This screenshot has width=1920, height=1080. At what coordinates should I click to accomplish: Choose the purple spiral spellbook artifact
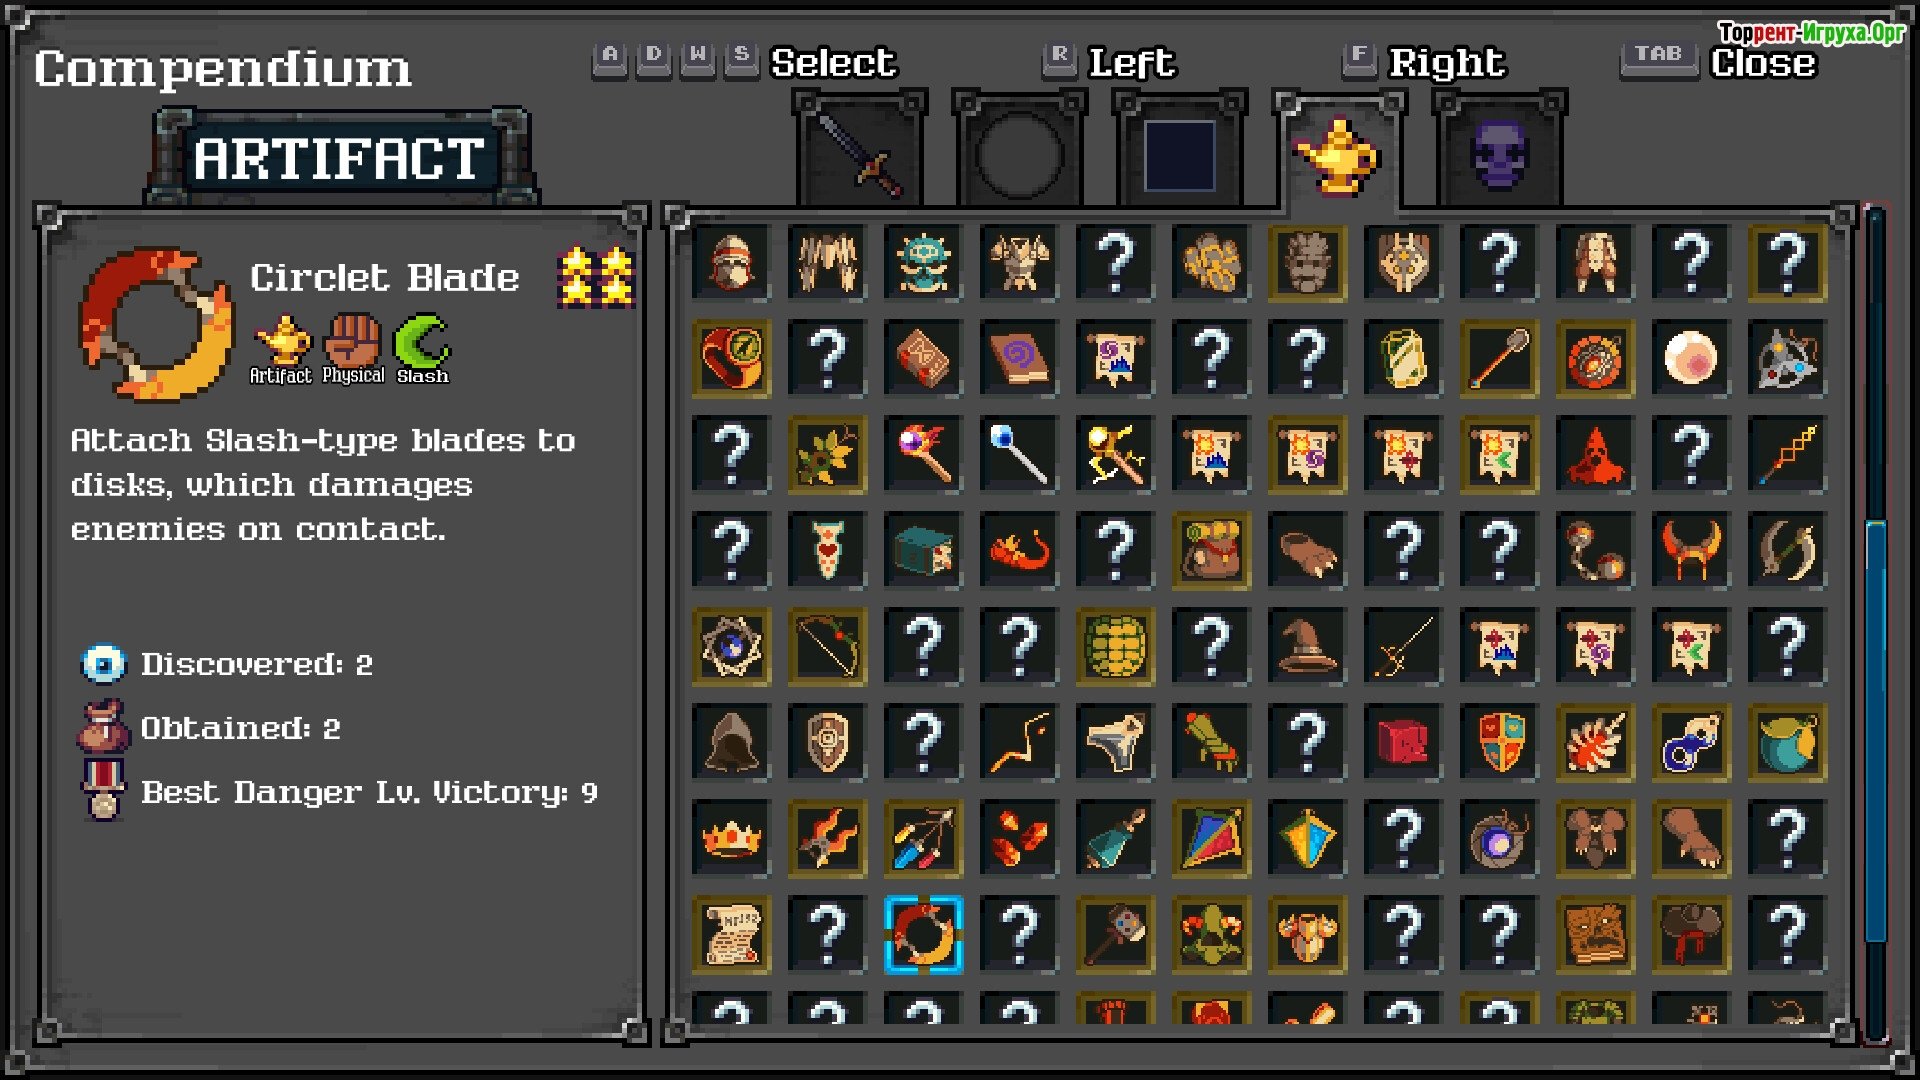(x=1019, y=358)
